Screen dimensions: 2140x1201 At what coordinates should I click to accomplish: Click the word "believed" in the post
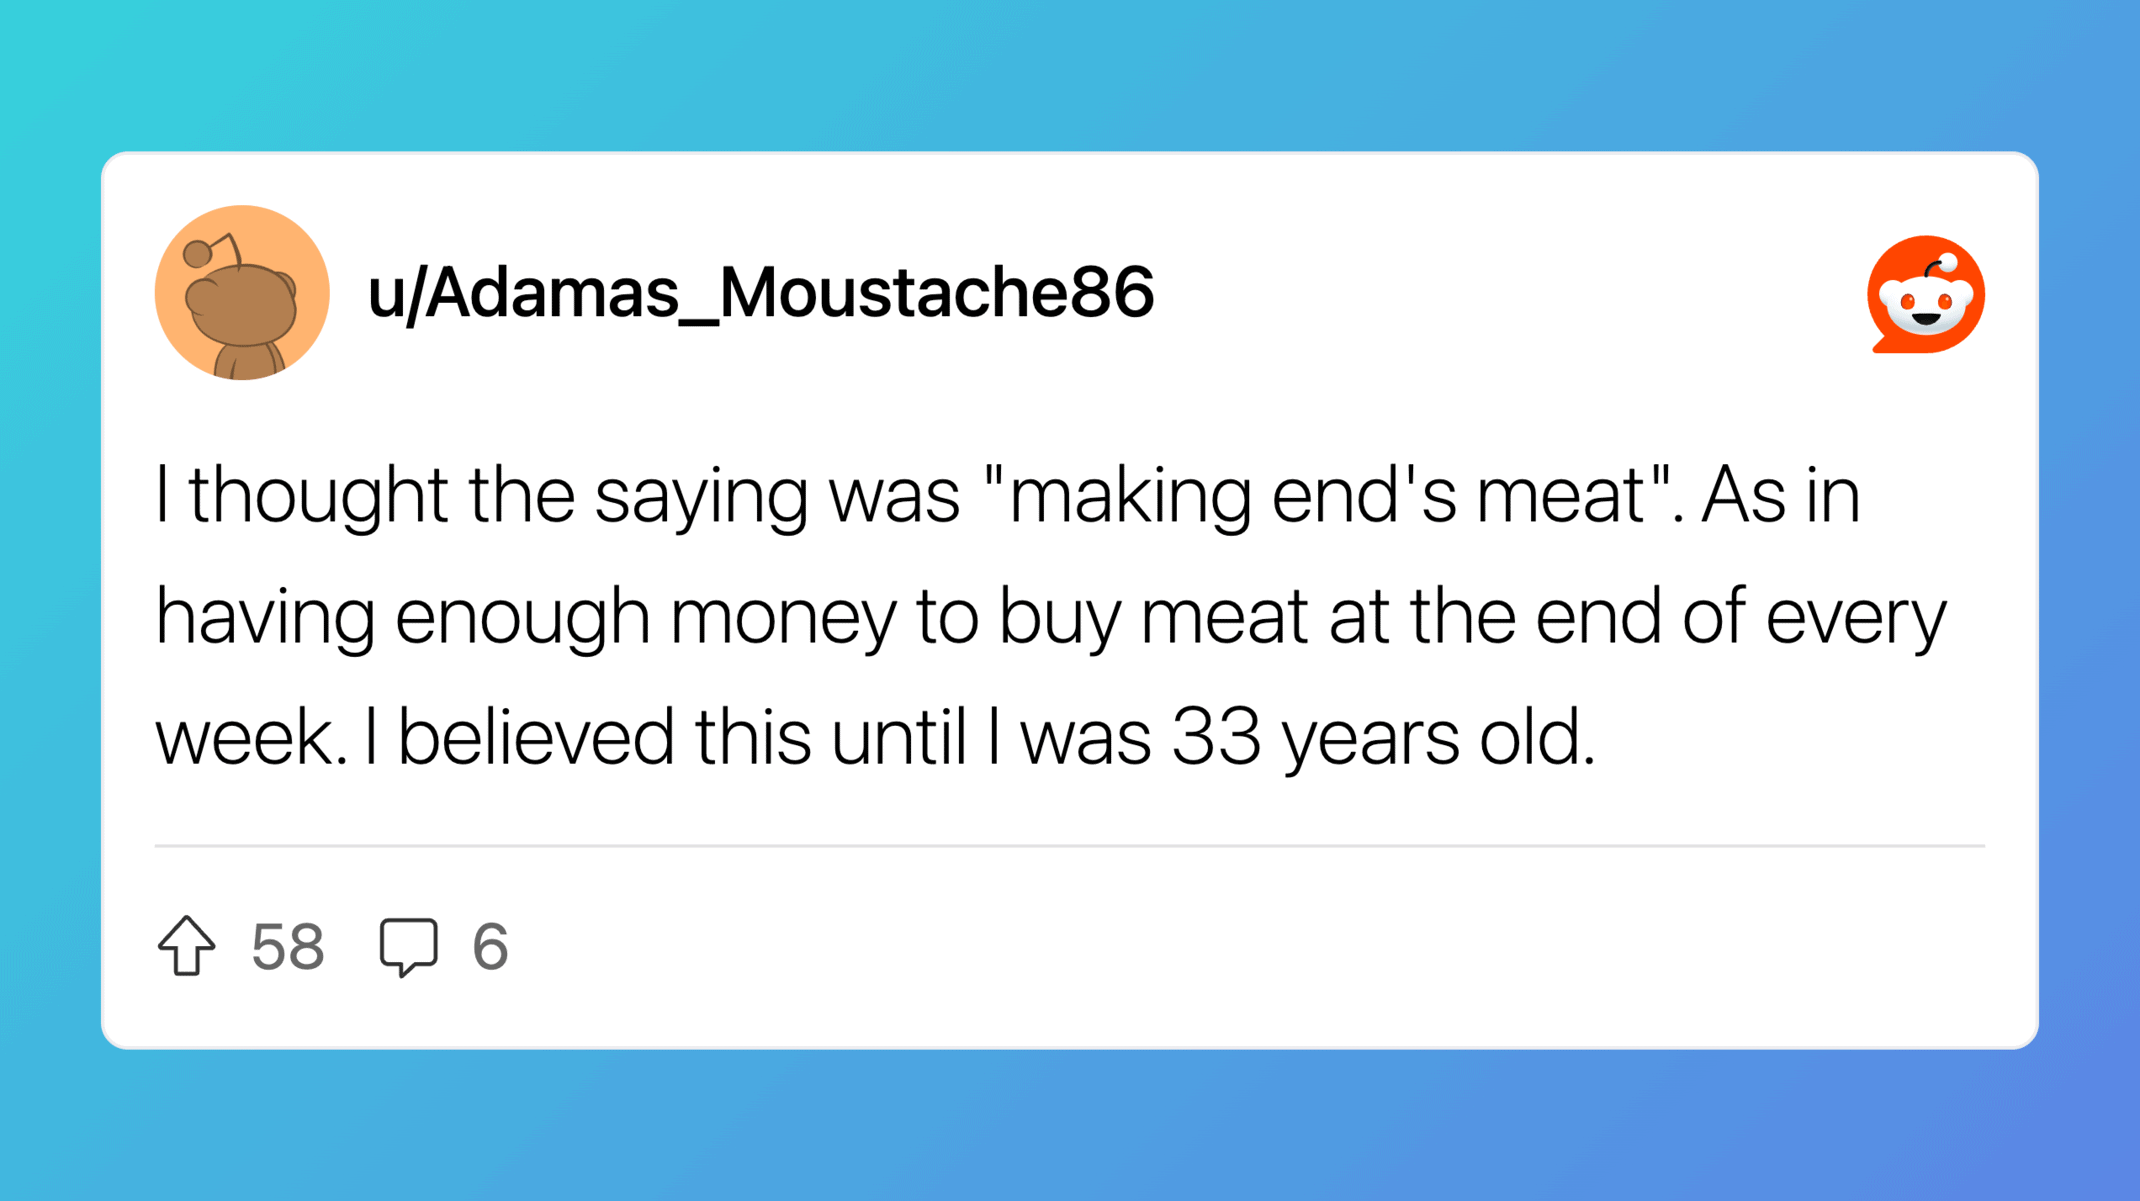536,737
